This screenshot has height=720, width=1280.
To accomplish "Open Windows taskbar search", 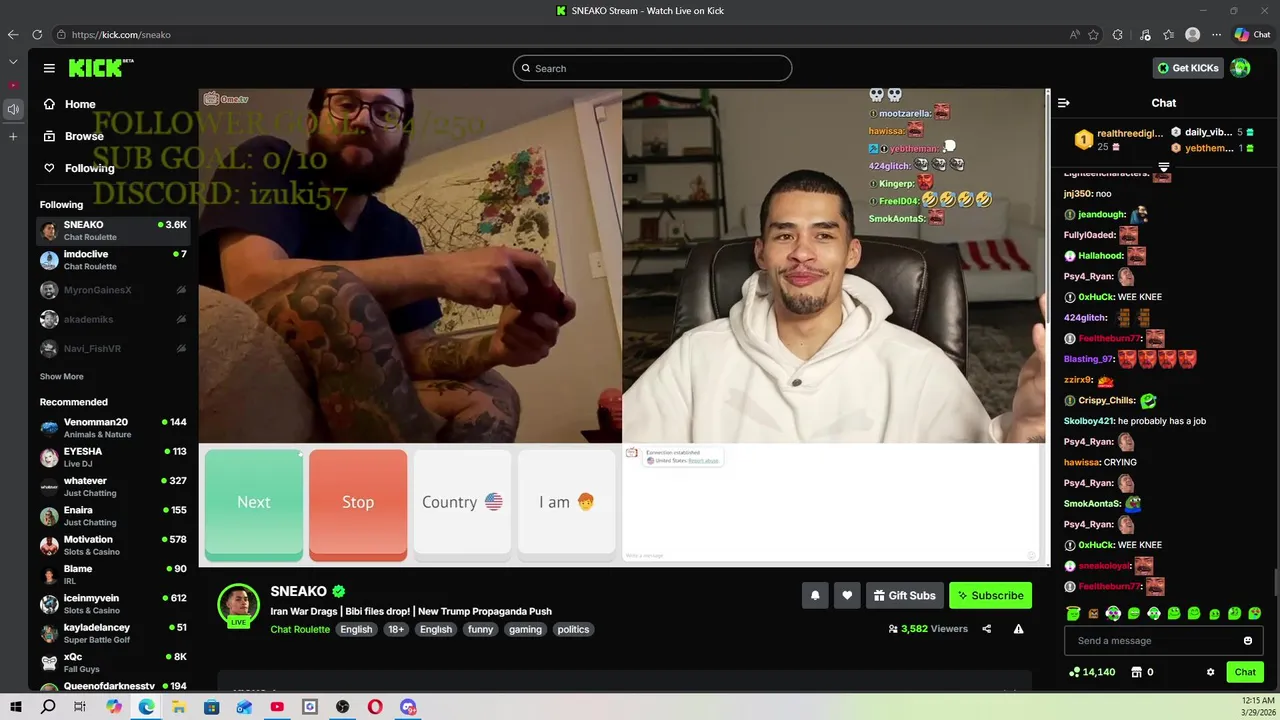I will [48, 707].
